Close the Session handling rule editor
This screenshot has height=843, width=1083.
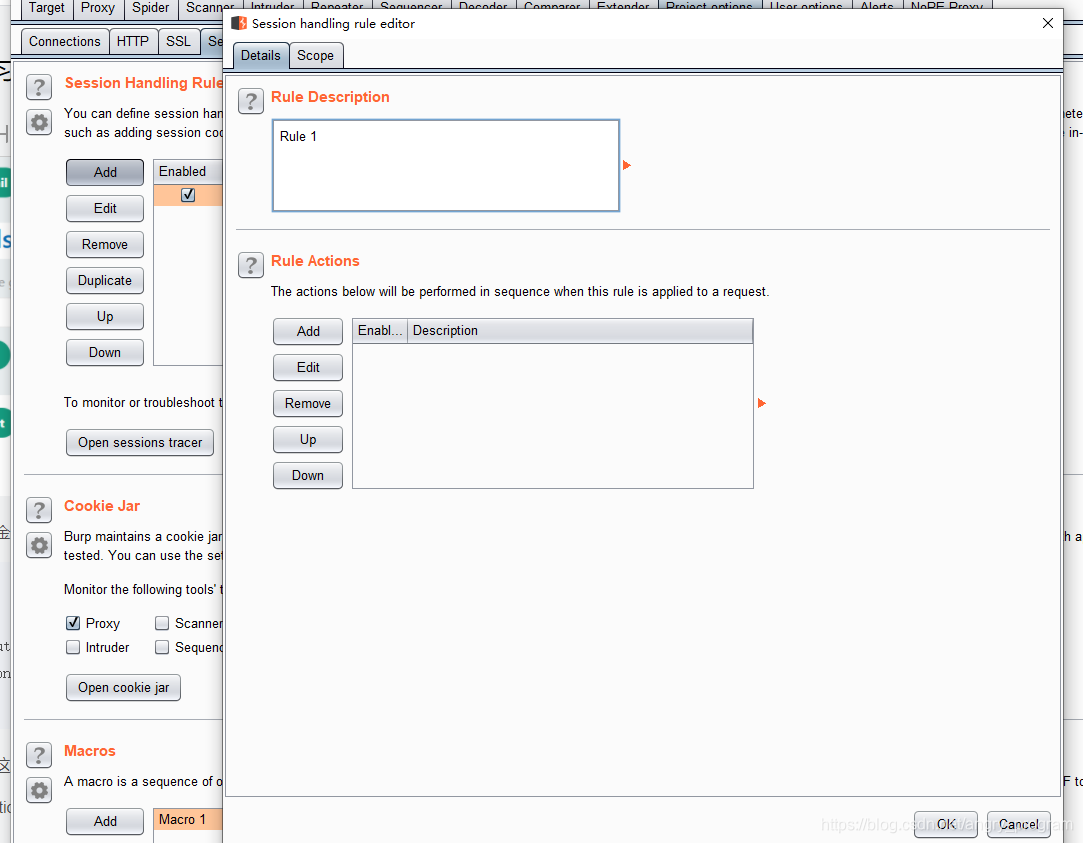[x=1048, y=23]
